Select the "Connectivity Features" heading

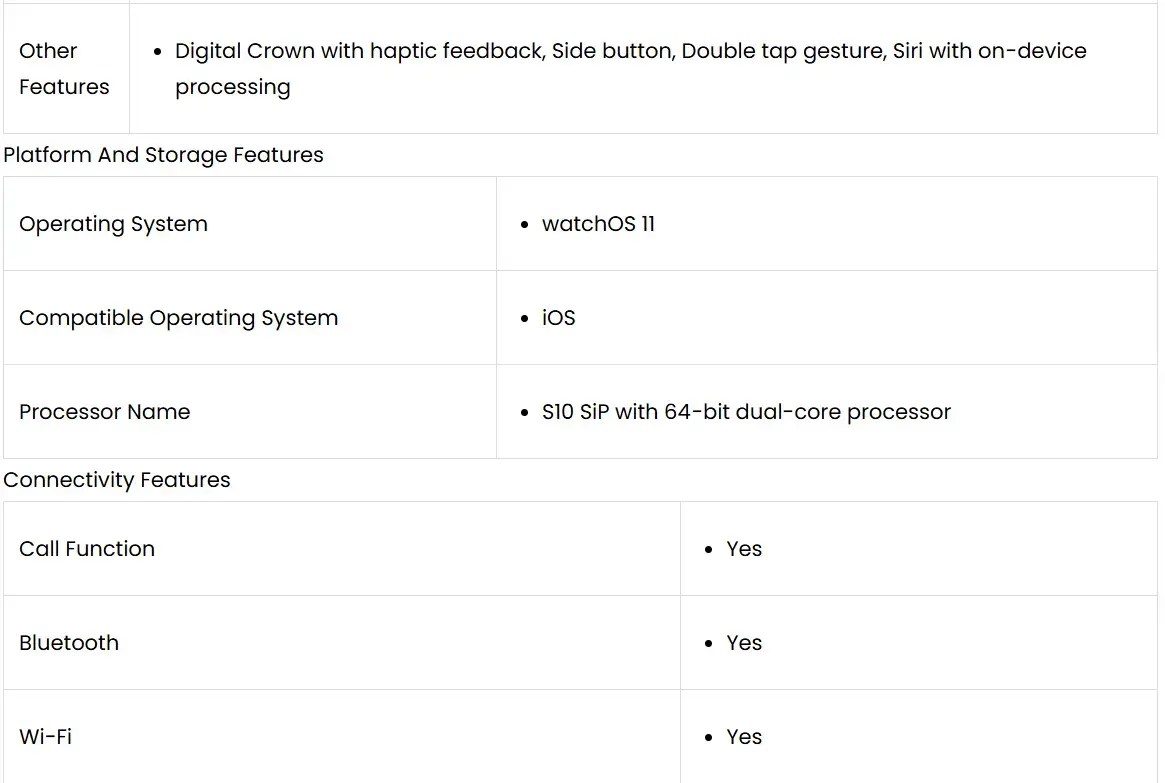point(117,480)
